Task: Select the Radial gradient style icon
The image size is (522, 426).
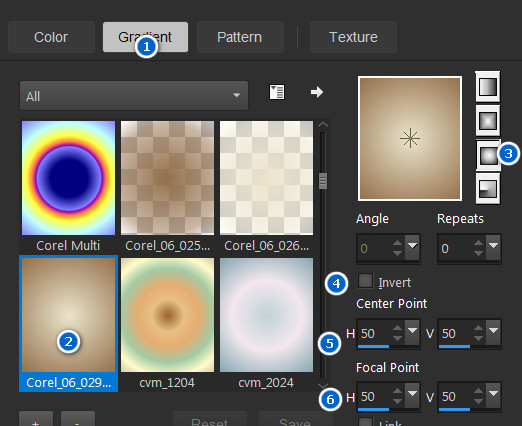Action: 488,189
